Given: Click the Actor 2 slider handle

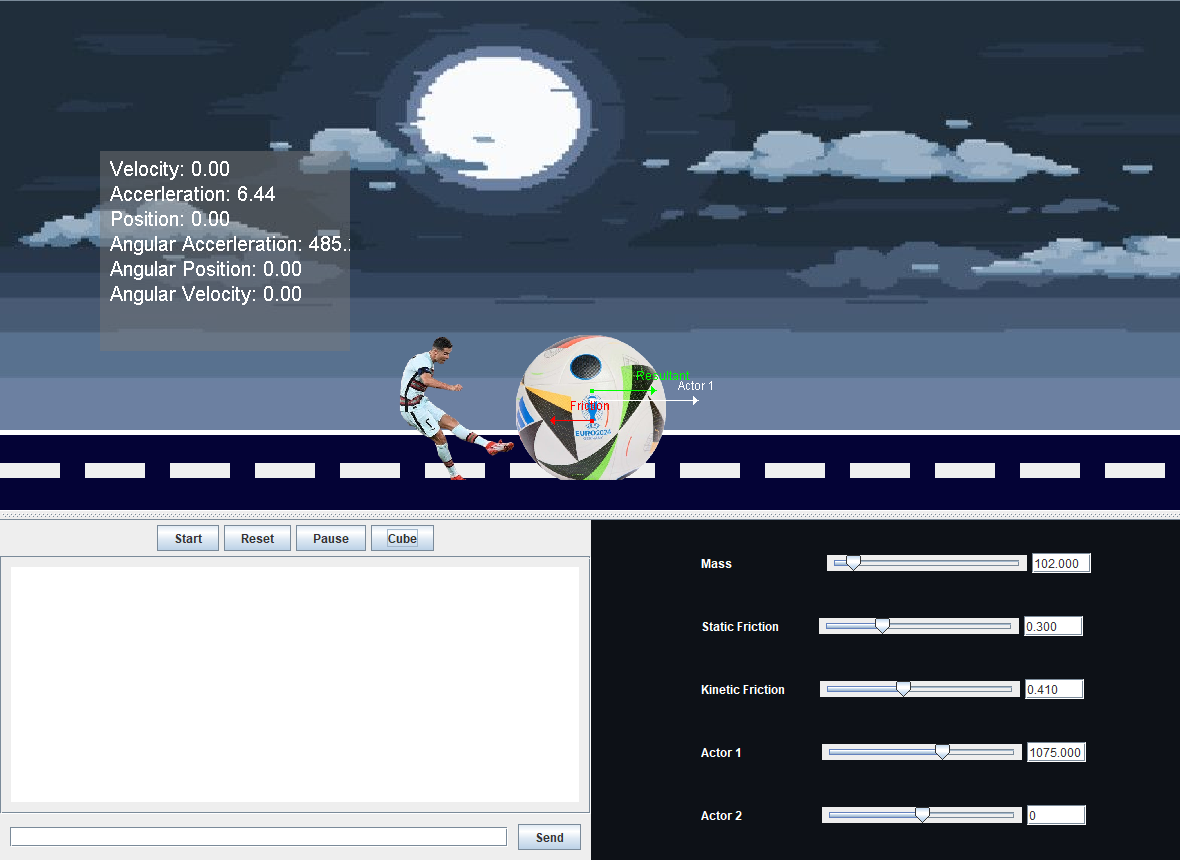Looking at the screenshot, I should (922, 815).
